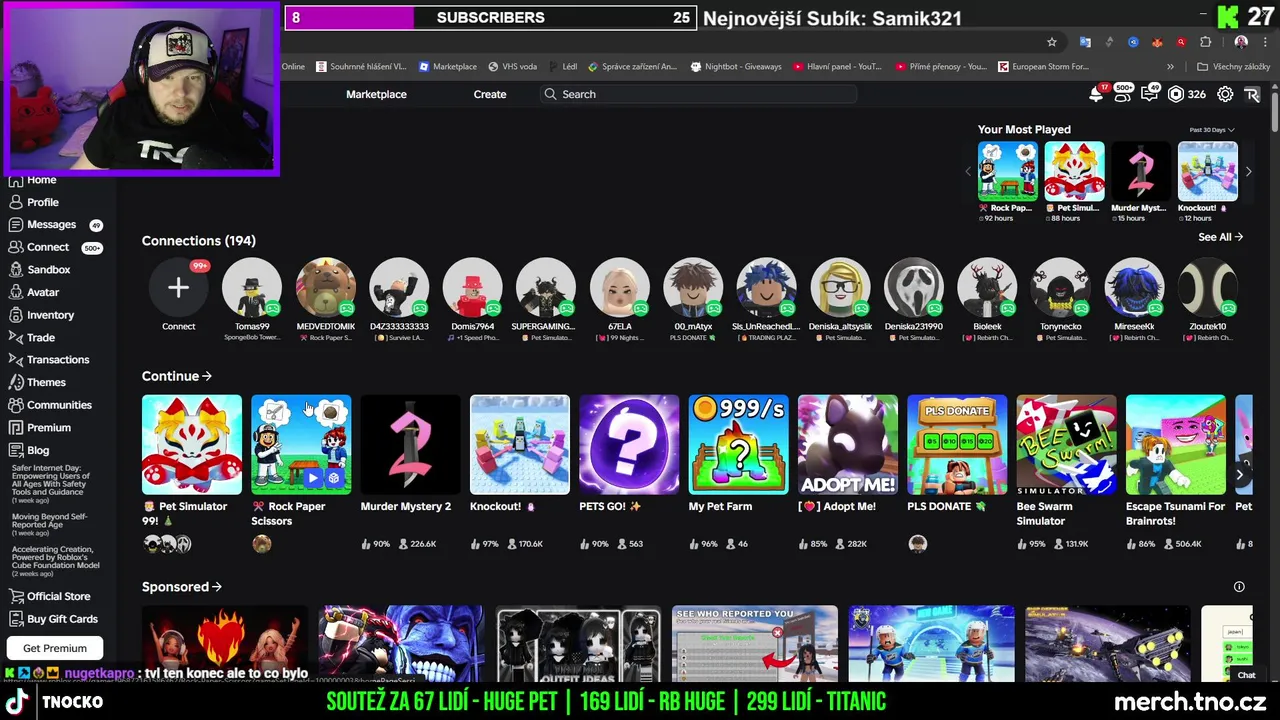
Task: Open Všechny záložky bookmarks folder
Action: tap(1234, 67)
